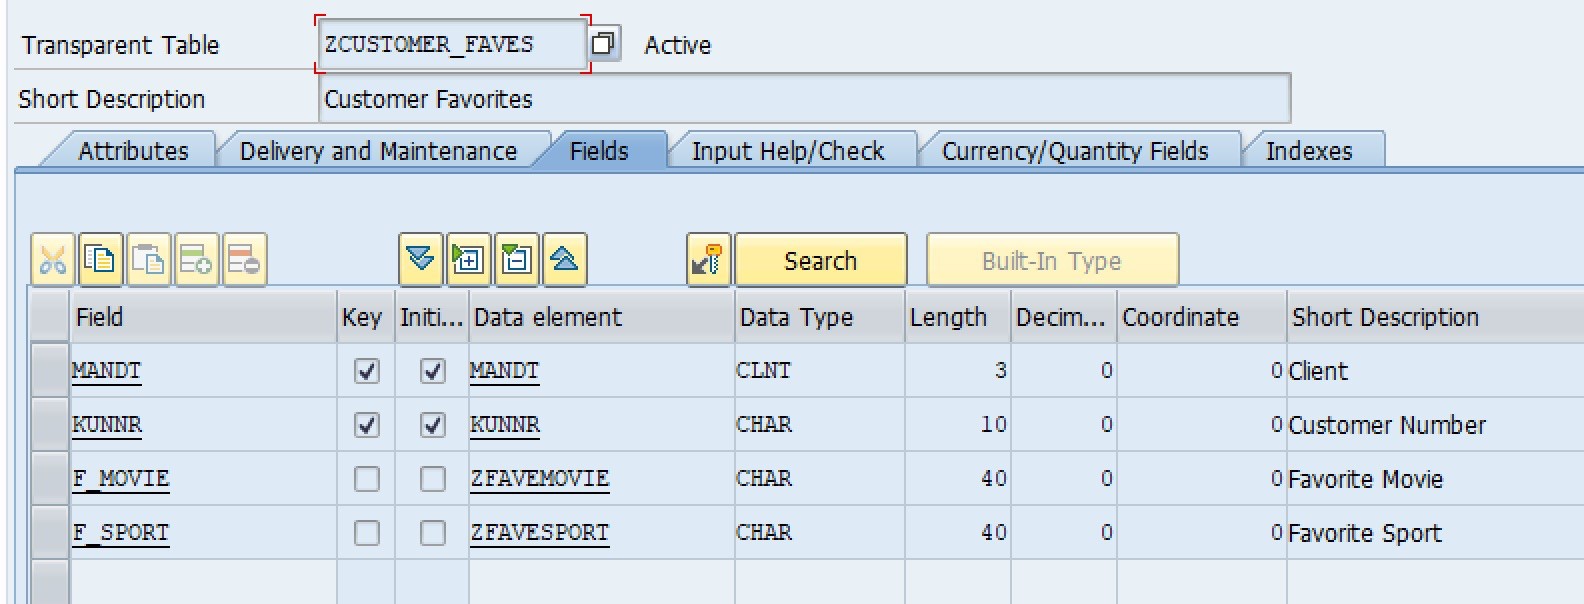Image resolution: width=1584 pixels, height=604 pixels.
Task: Open Foreign Keys via the key icon
Action: (708, 261)
